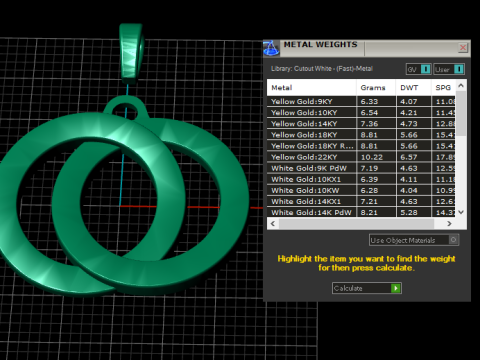Click the 6.33 grams value

(x=369, y=102)
